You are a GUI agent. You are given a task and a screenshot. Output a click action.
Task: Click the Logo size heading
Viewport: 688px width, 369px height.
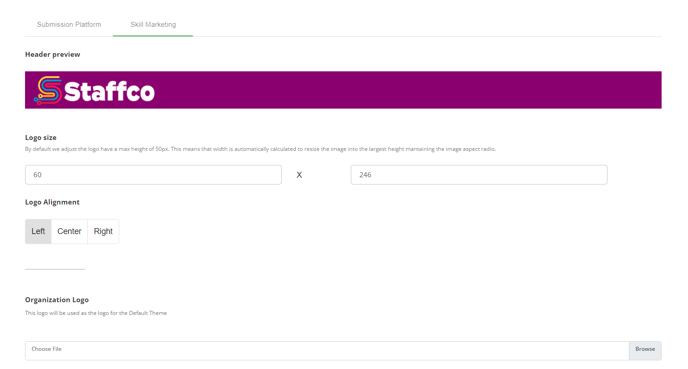[x=41, y=137]
